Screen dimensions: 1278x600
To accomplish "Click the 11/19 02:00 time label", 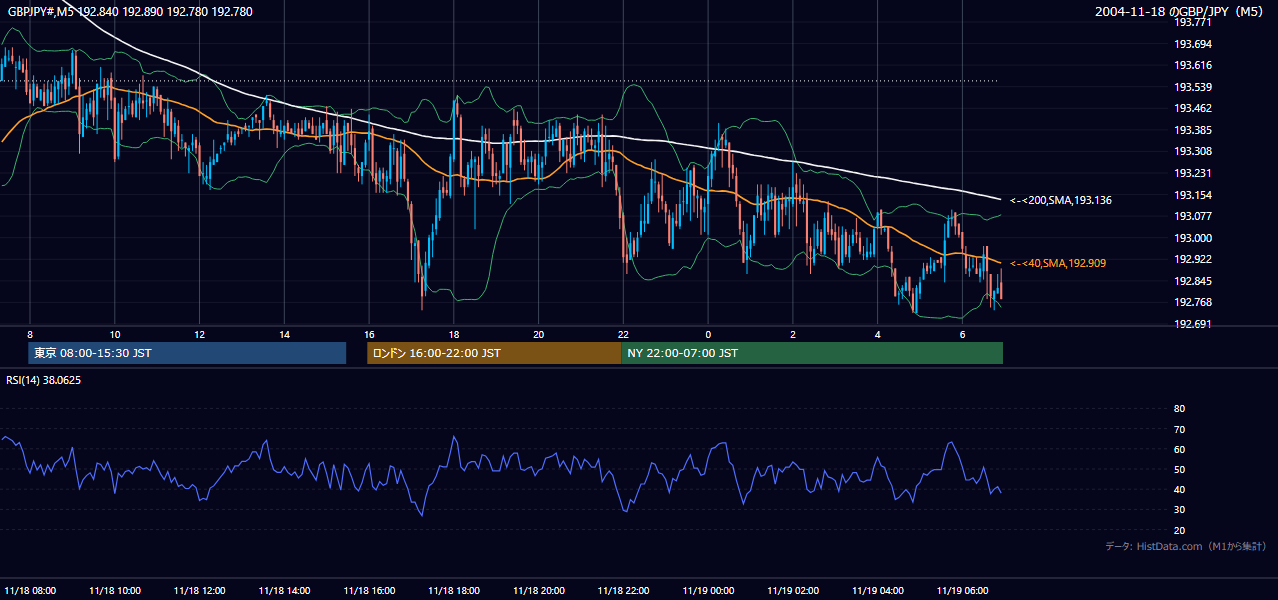I will click(x=794, y=590).
